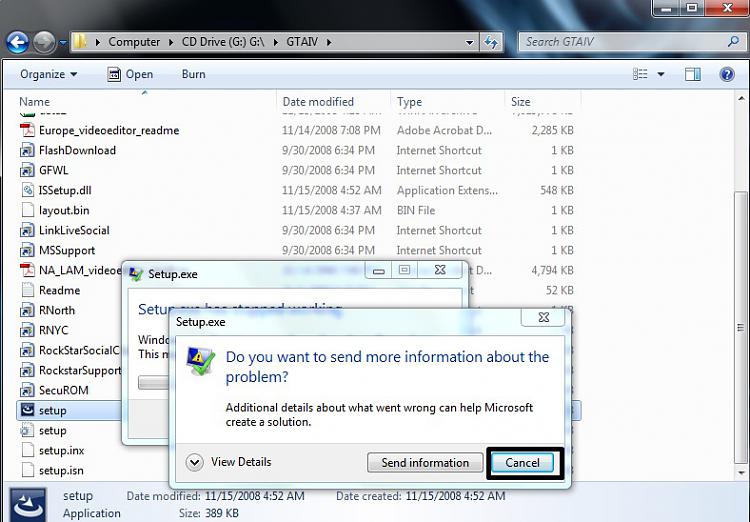Select CD Drive (G:) in breadcrumb

click(223, 42)
